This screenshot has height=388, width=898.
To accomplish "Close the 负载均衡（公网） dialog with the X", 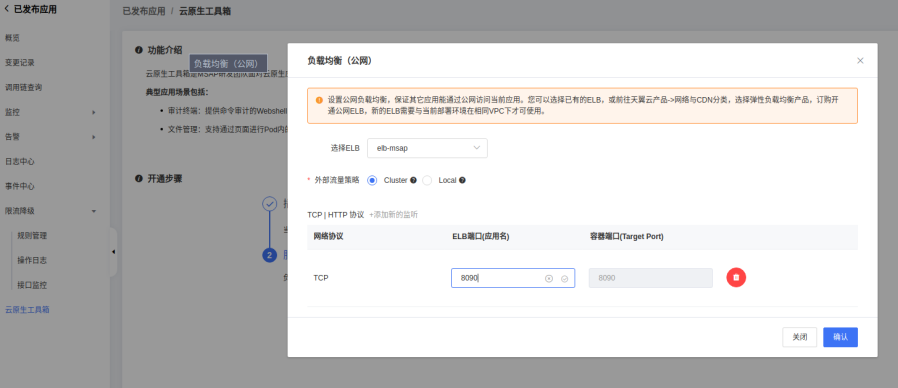I will click(860, 61).
